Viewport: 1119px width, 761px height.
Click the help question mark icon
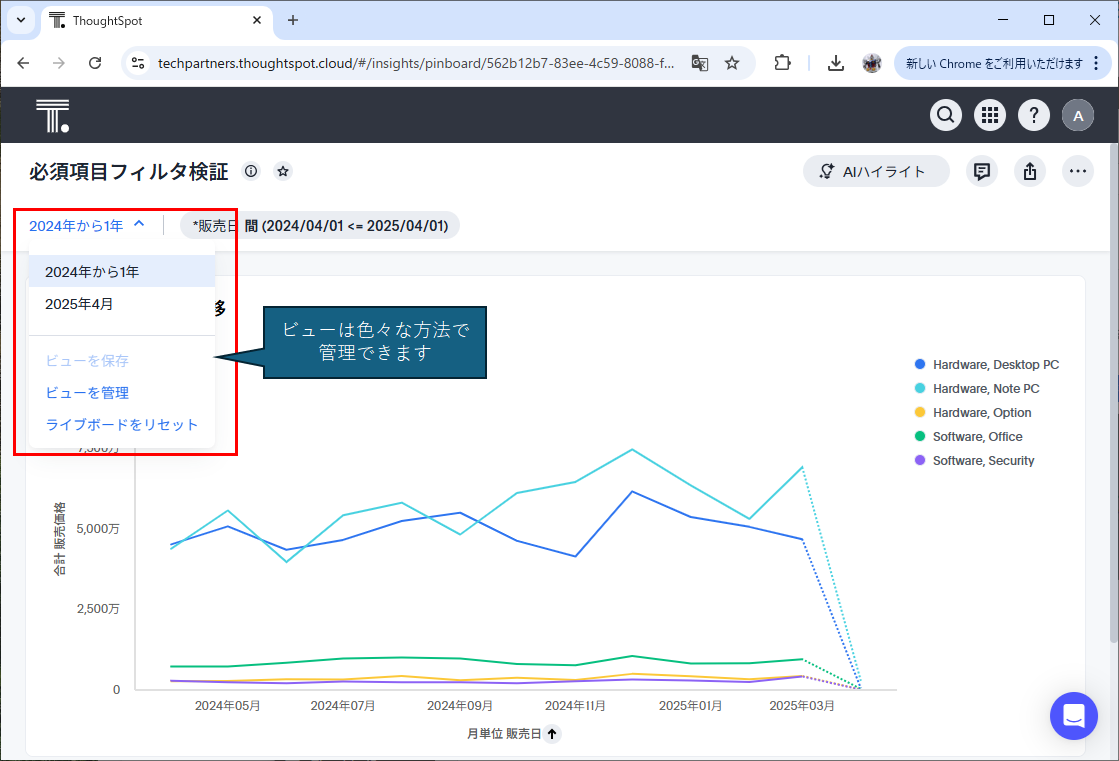click(1034, 116)
